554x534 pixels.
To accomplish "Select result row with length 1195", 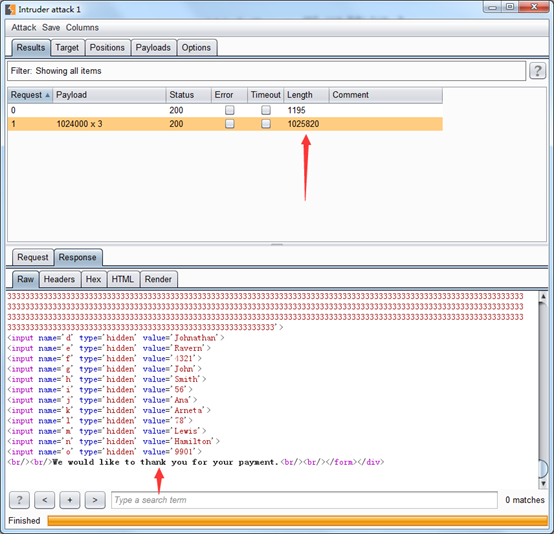I will click(225, 110).
